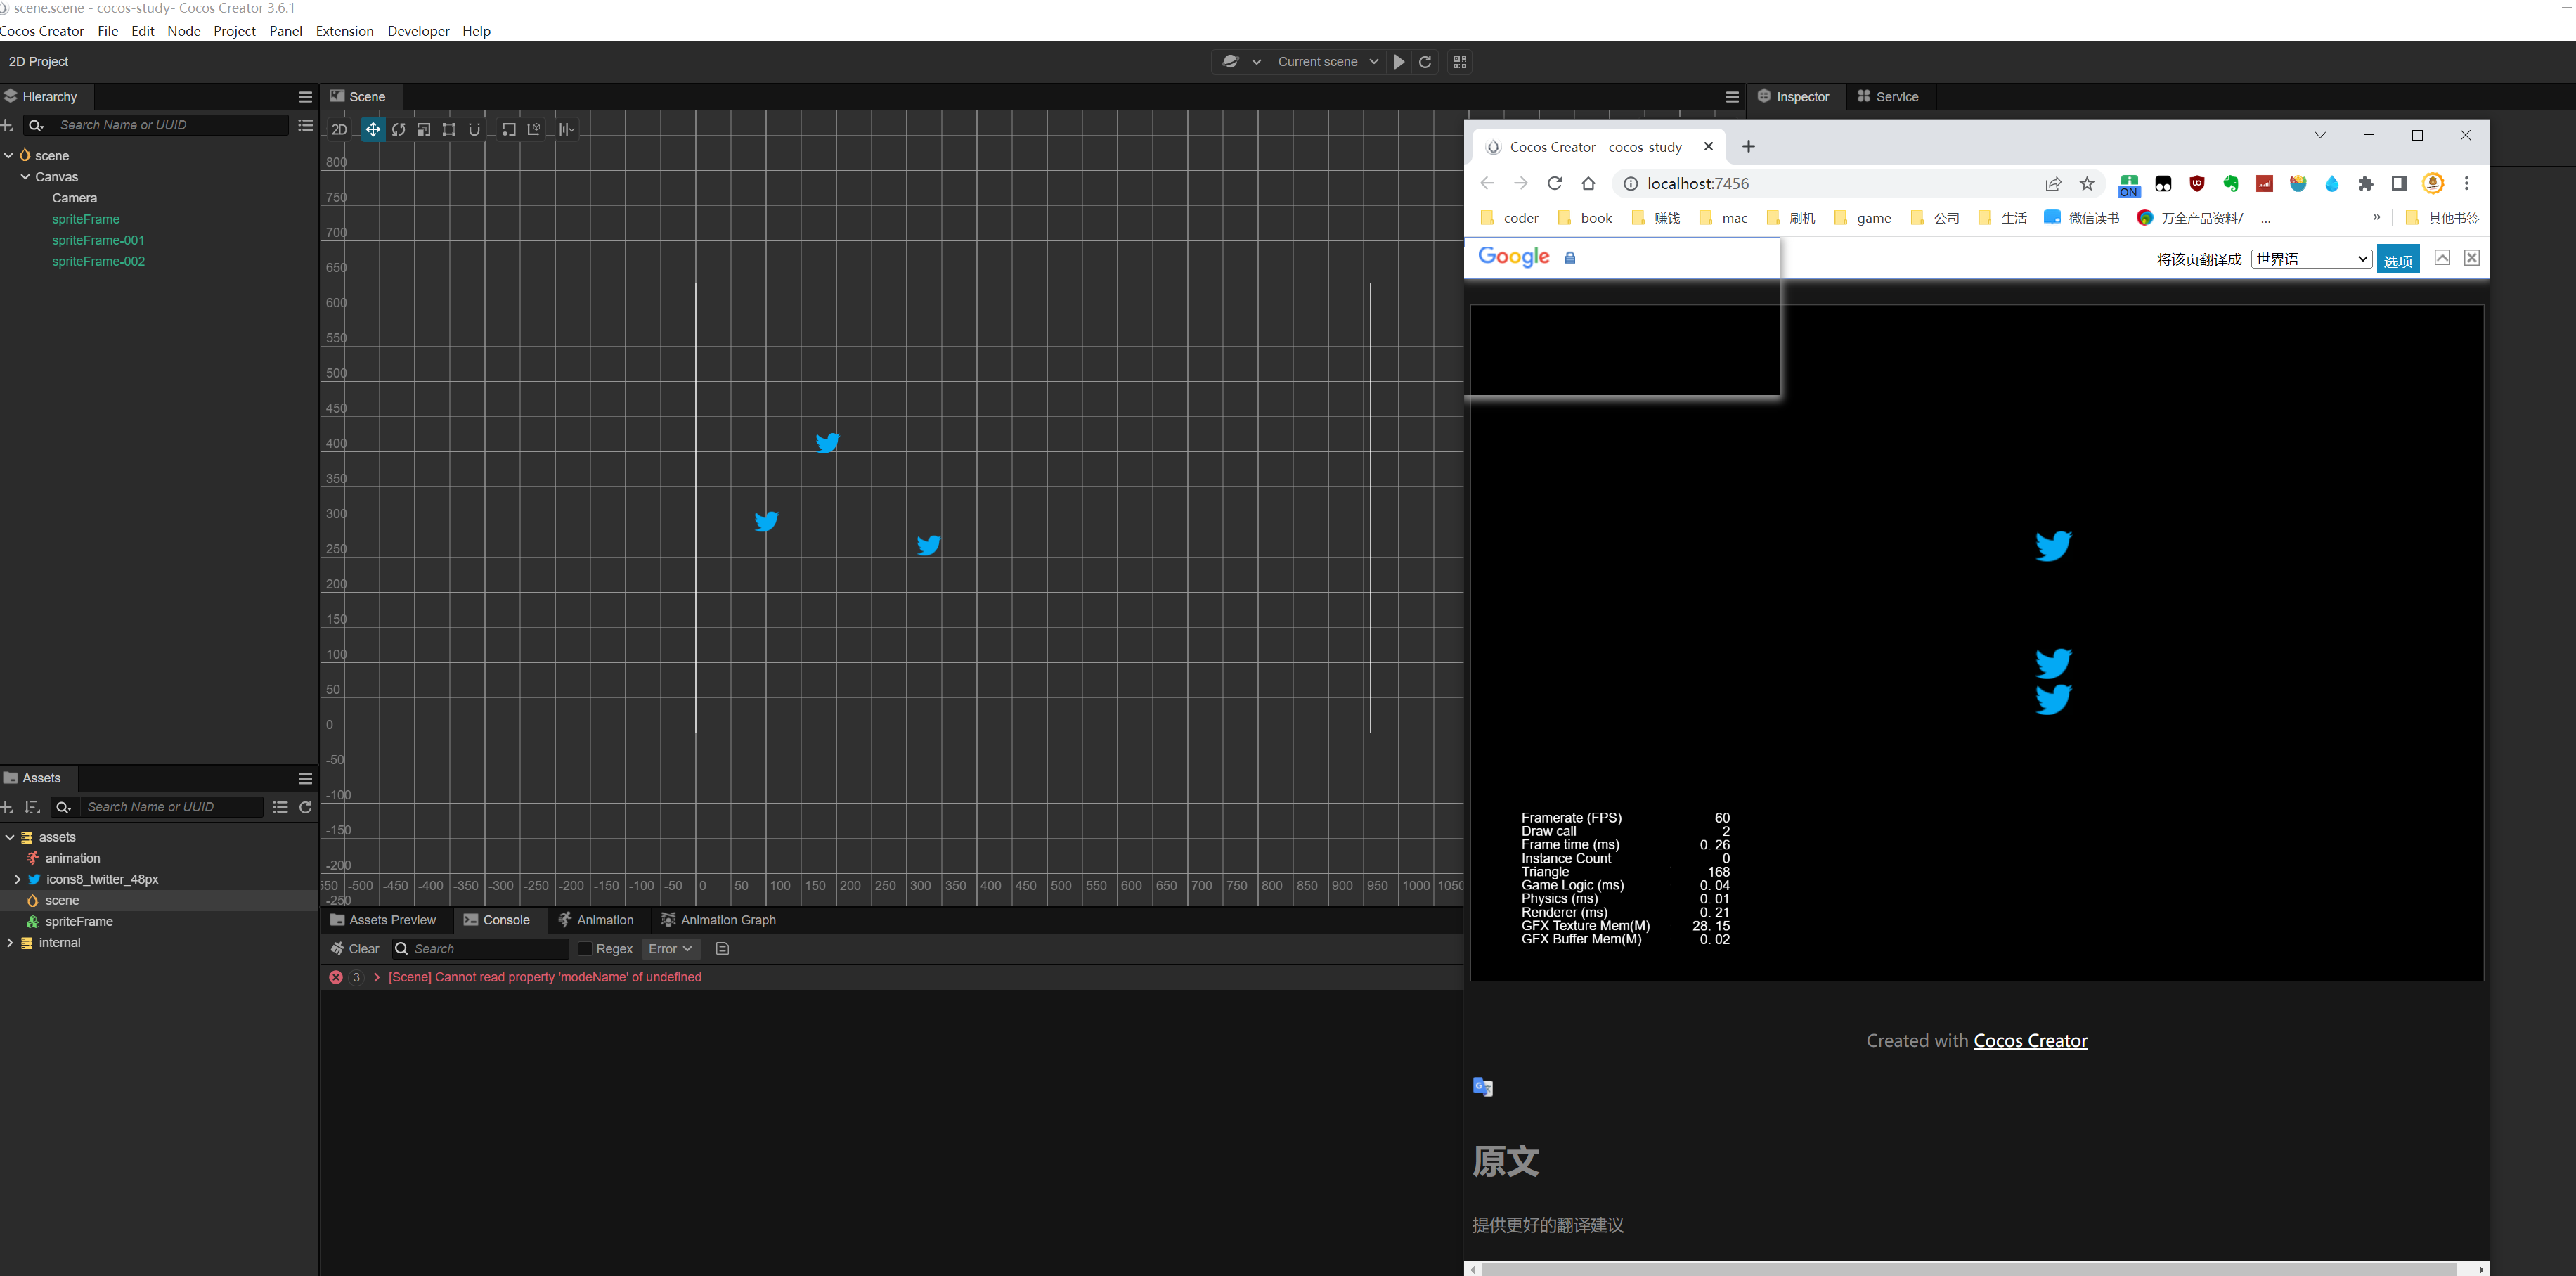The image size is (2576, 1276).
Task: Activate the snap magnet tool
Action: pos(474,129)
